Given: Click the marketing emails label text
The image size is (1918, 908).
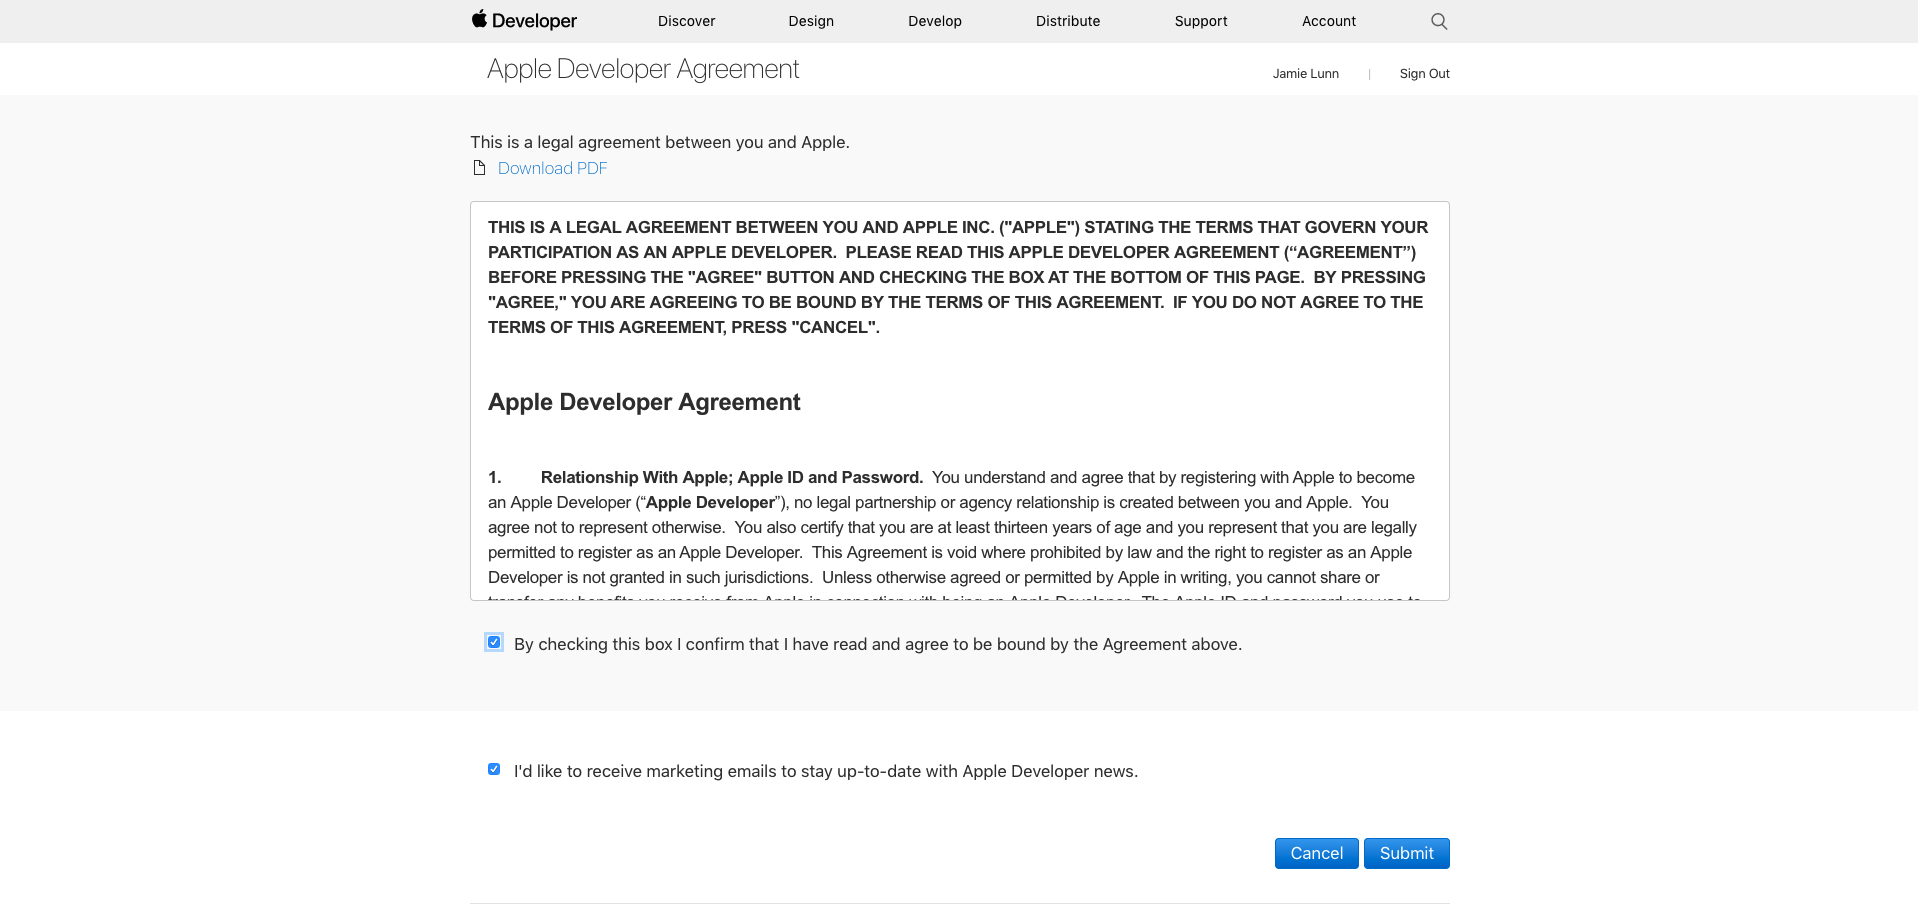Looking at the screenshot, I should [x=826, y=771].
